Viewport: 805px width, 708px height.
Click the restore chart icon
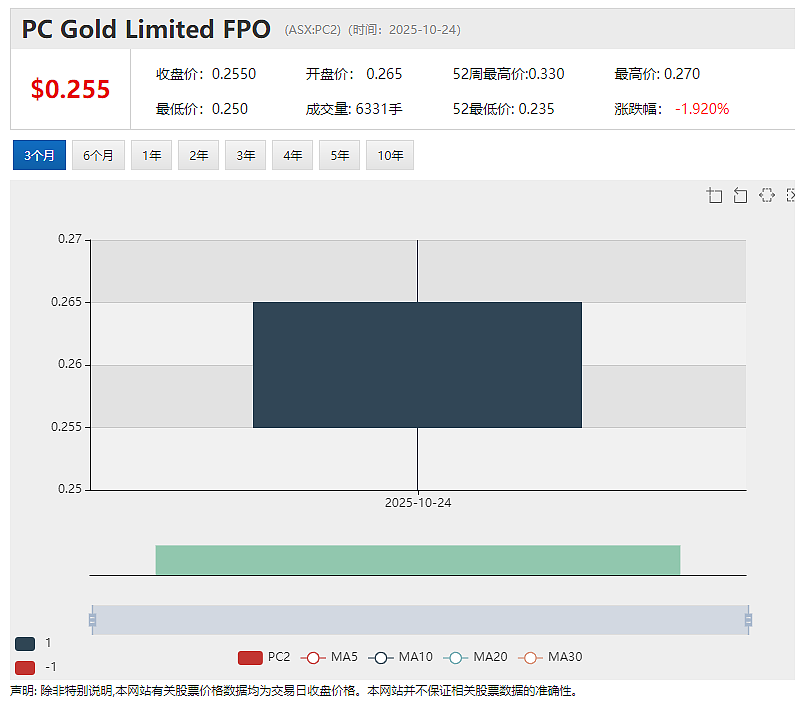pyautogui.click(x=766, y=195)
